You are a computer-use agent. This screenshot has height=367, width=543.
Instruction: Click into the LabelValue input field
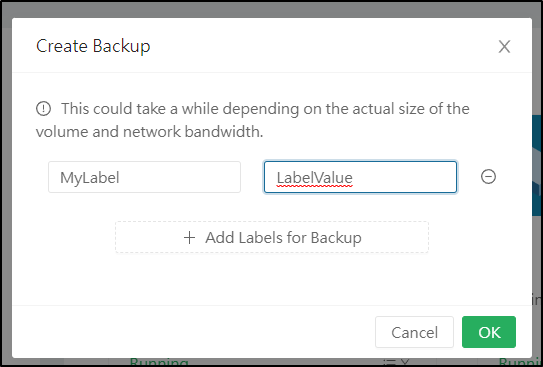coord(360,177)
